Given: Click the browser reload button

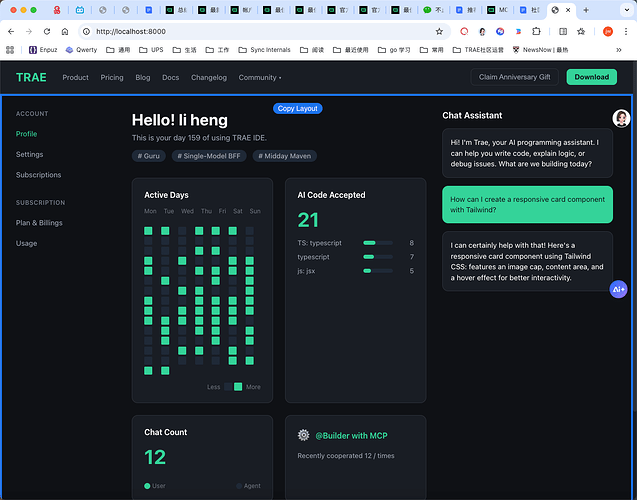Looking at the screenshot, I should 49,31.
